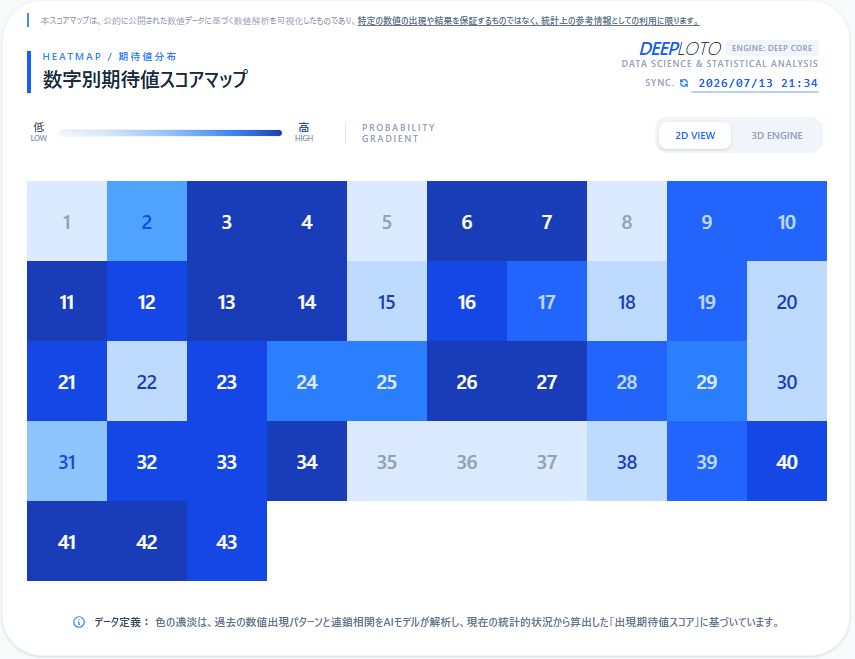Click the underlined disclaimer text at top

coord(528,21)
